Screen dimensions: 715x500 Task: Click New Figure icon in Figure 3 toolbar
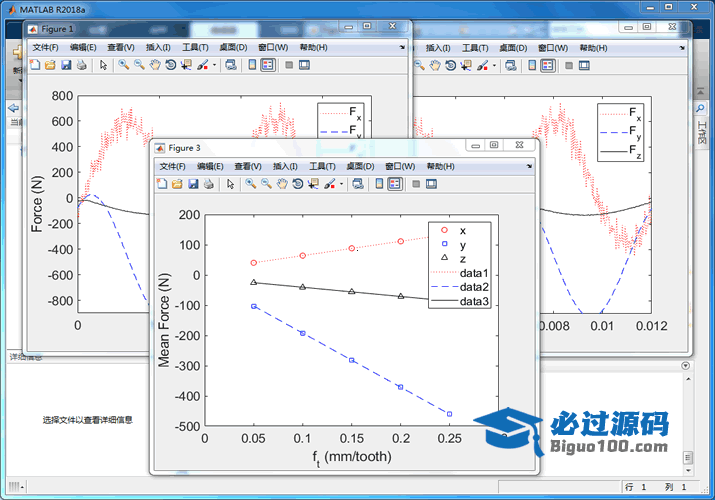(x=162, y=184)
